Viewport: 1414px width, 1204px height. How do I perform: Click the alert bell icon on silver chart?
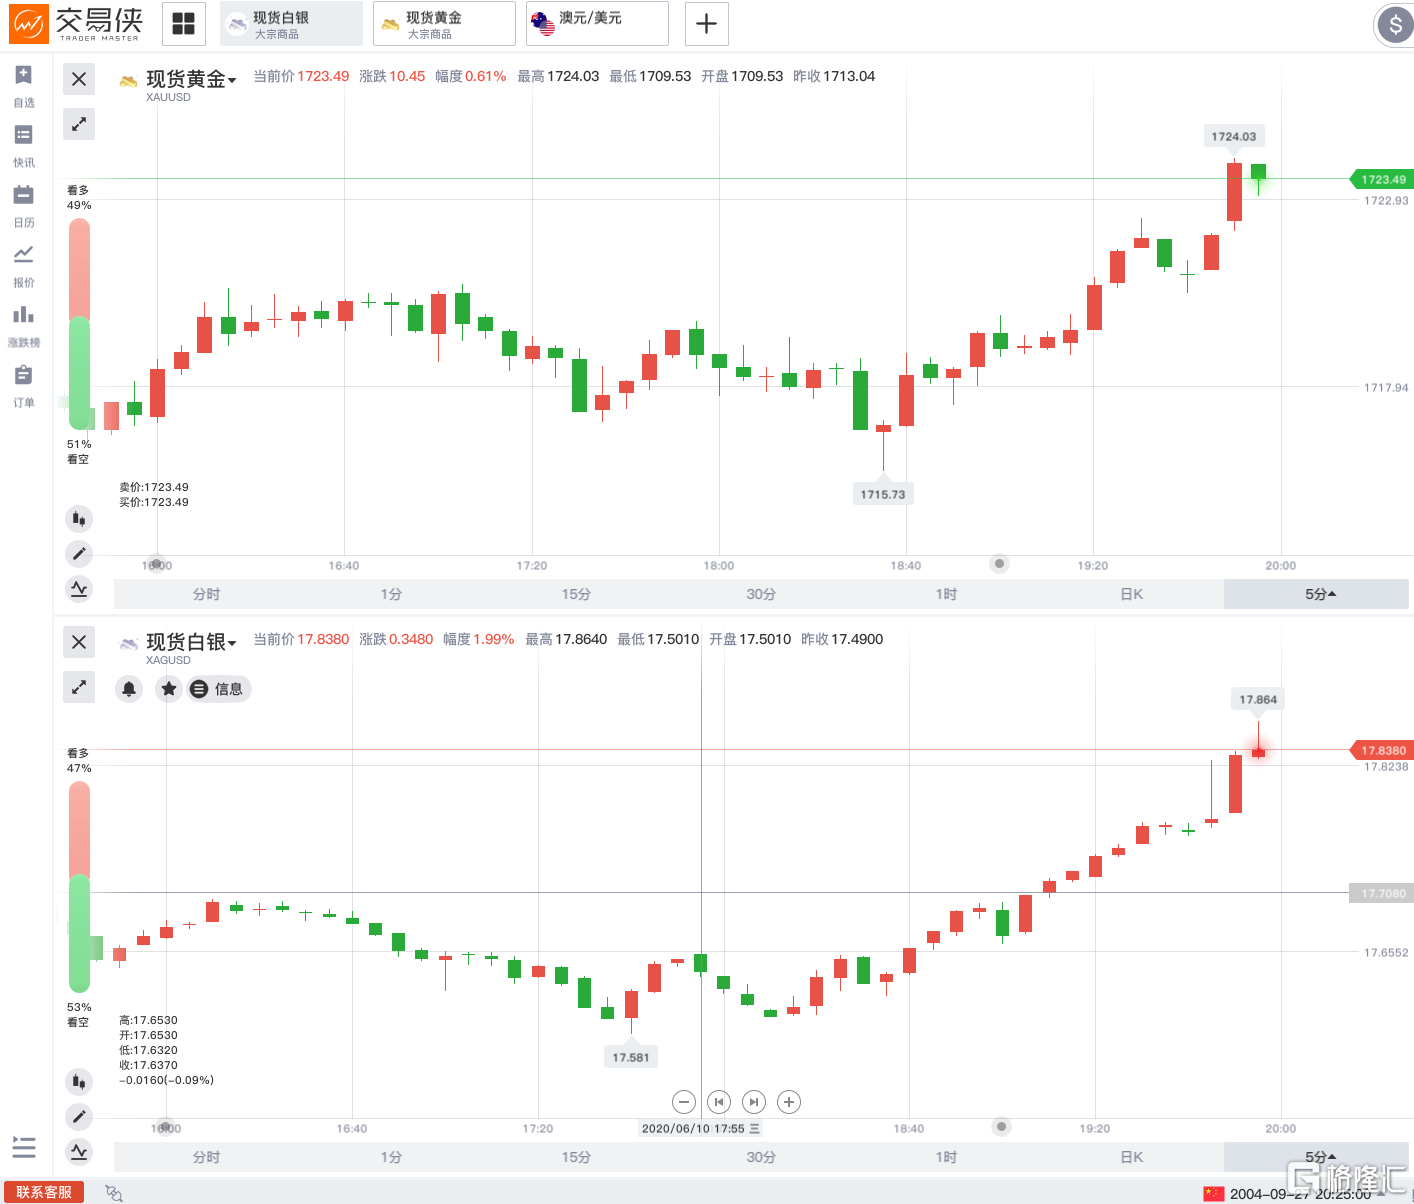click(x=129, y=689)
